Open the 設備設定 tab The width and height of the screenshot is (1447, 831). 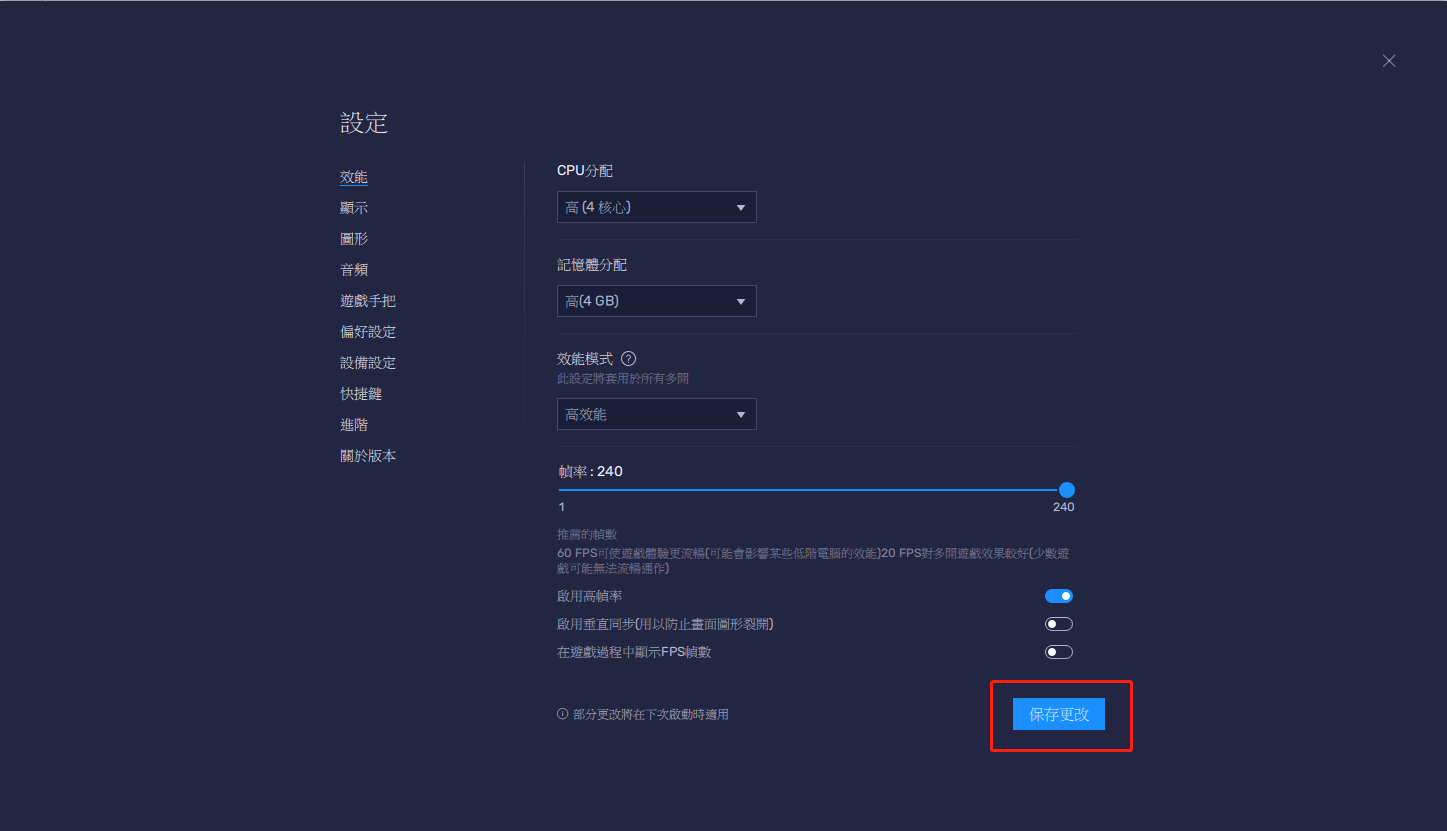point(368,363)
